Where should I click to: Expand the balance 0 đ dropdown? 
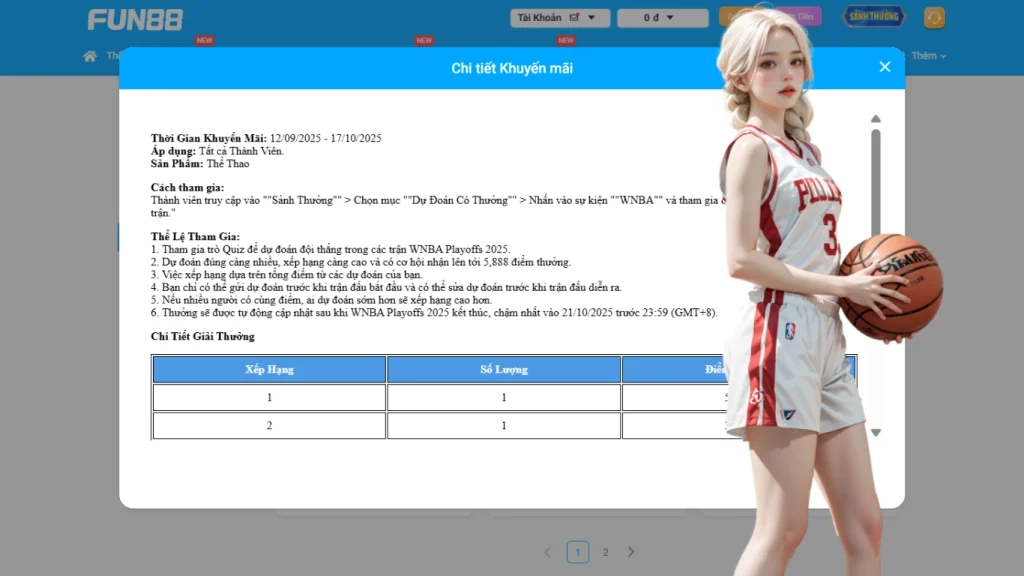pos(661,18)
